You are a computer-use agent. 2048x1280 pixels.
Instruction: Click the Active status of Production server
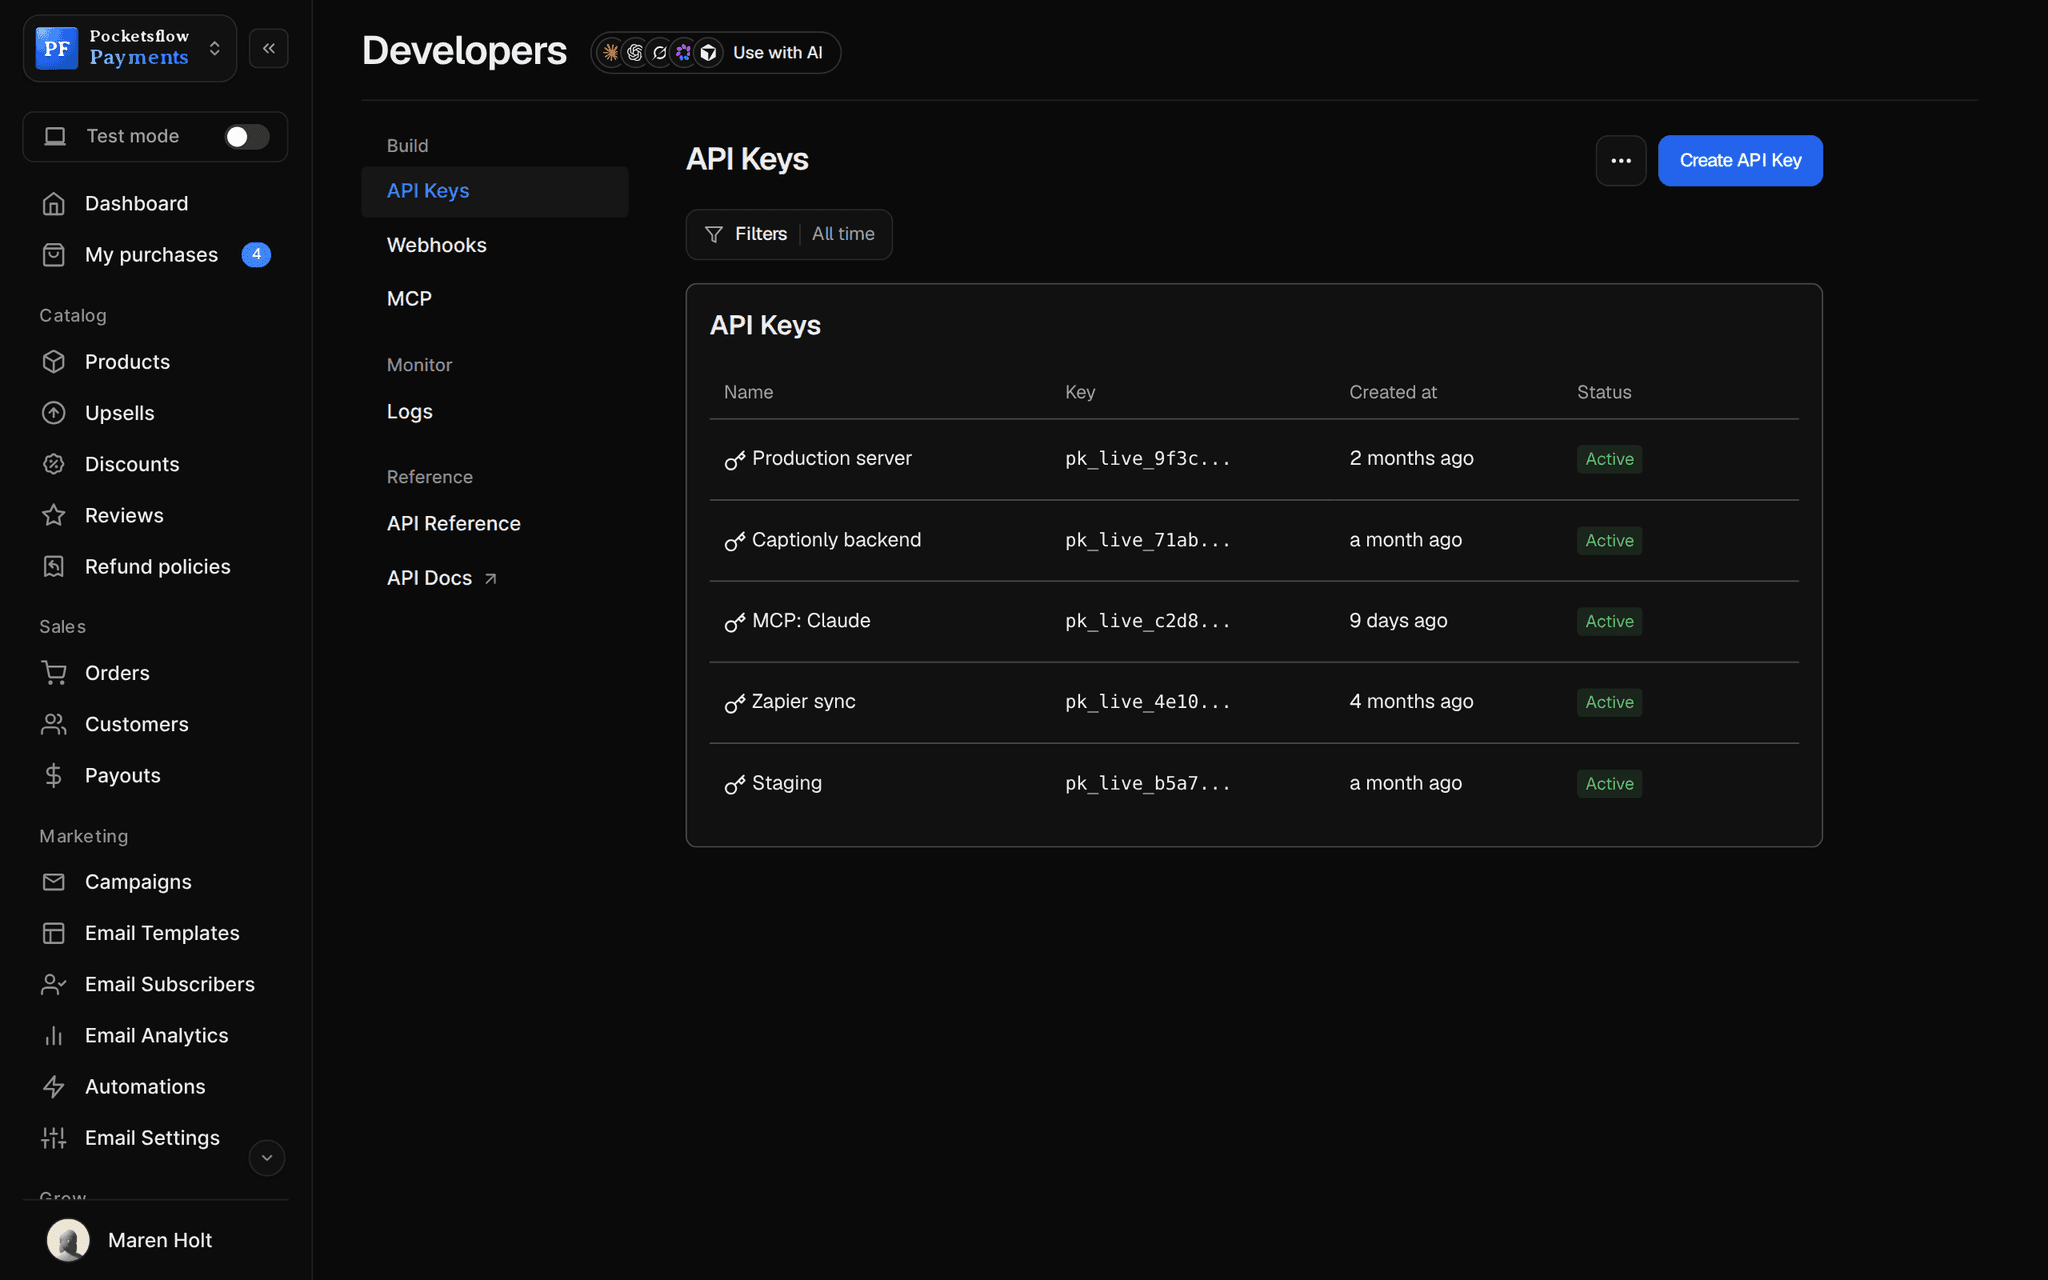click(1609, 459)
